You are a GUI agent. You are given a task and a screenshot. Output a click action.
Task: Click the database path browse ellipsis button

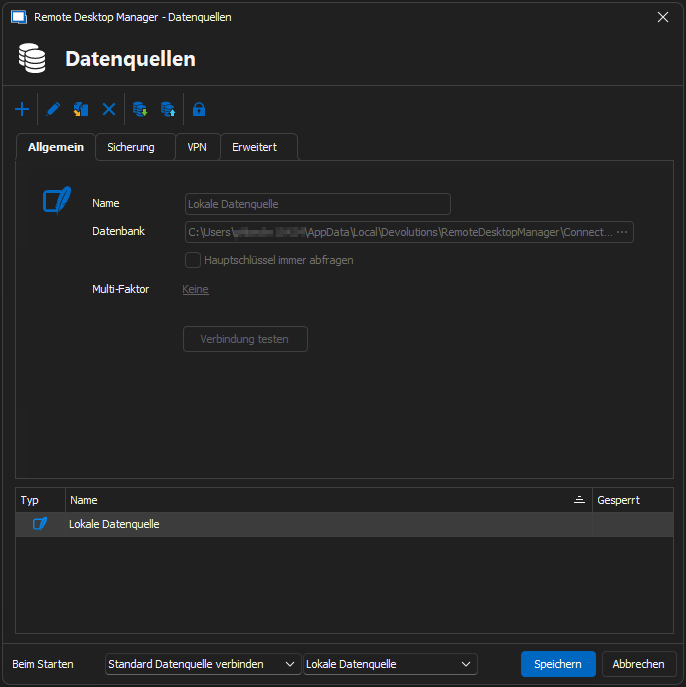coord(622,232)
